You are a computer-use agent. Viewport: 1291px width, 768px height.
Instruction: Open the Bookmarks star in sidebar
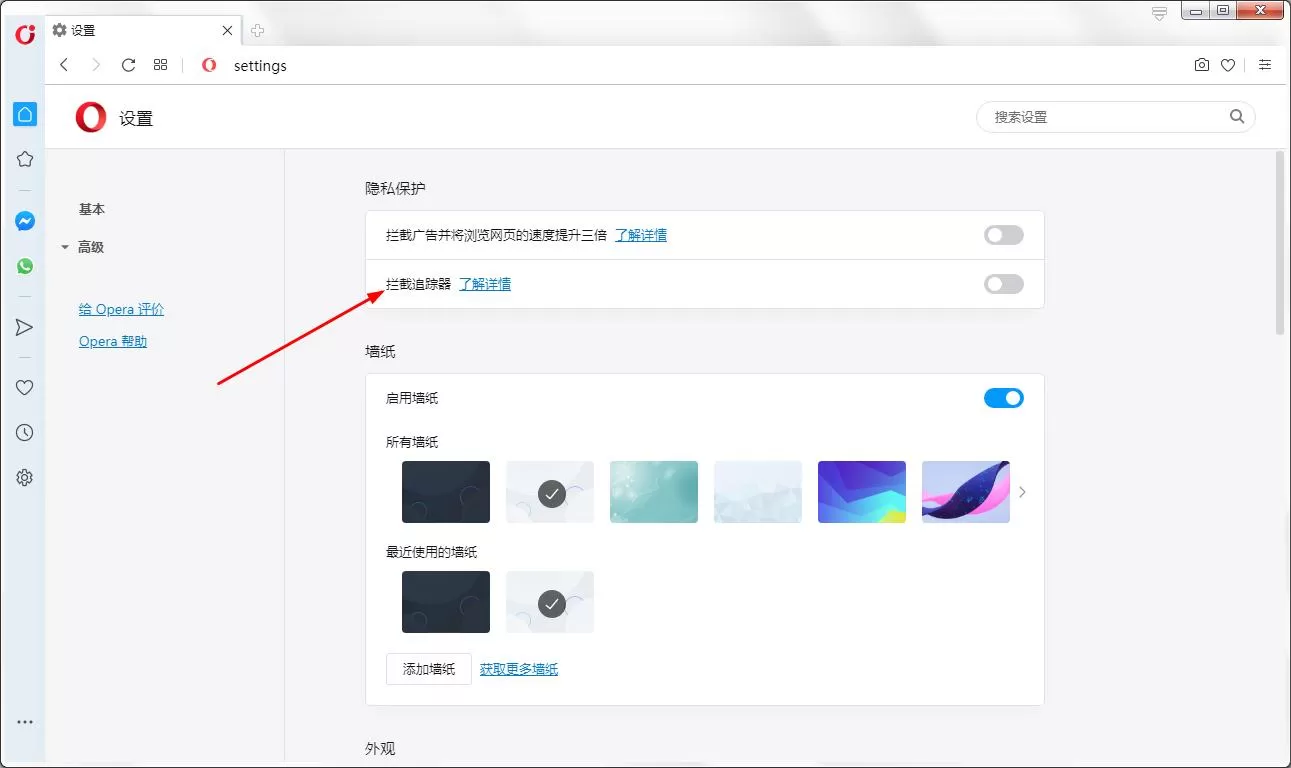(25, 159)
